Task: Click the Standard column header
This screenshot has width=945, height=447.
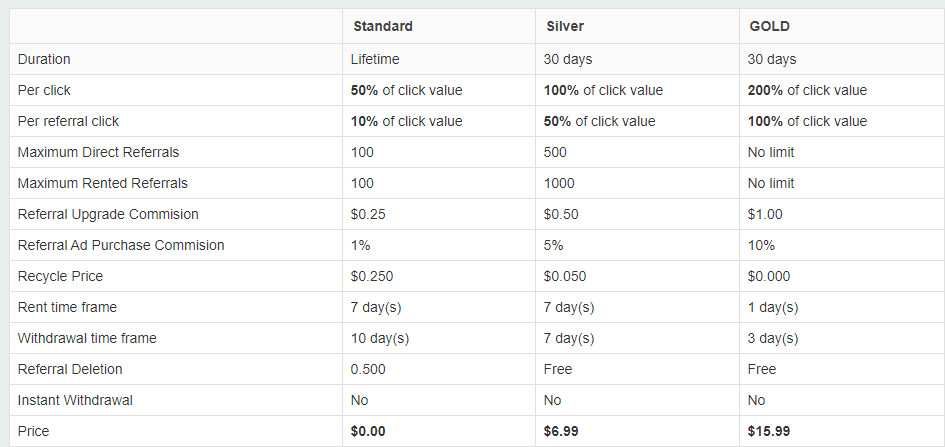Action: click(382, 26)
